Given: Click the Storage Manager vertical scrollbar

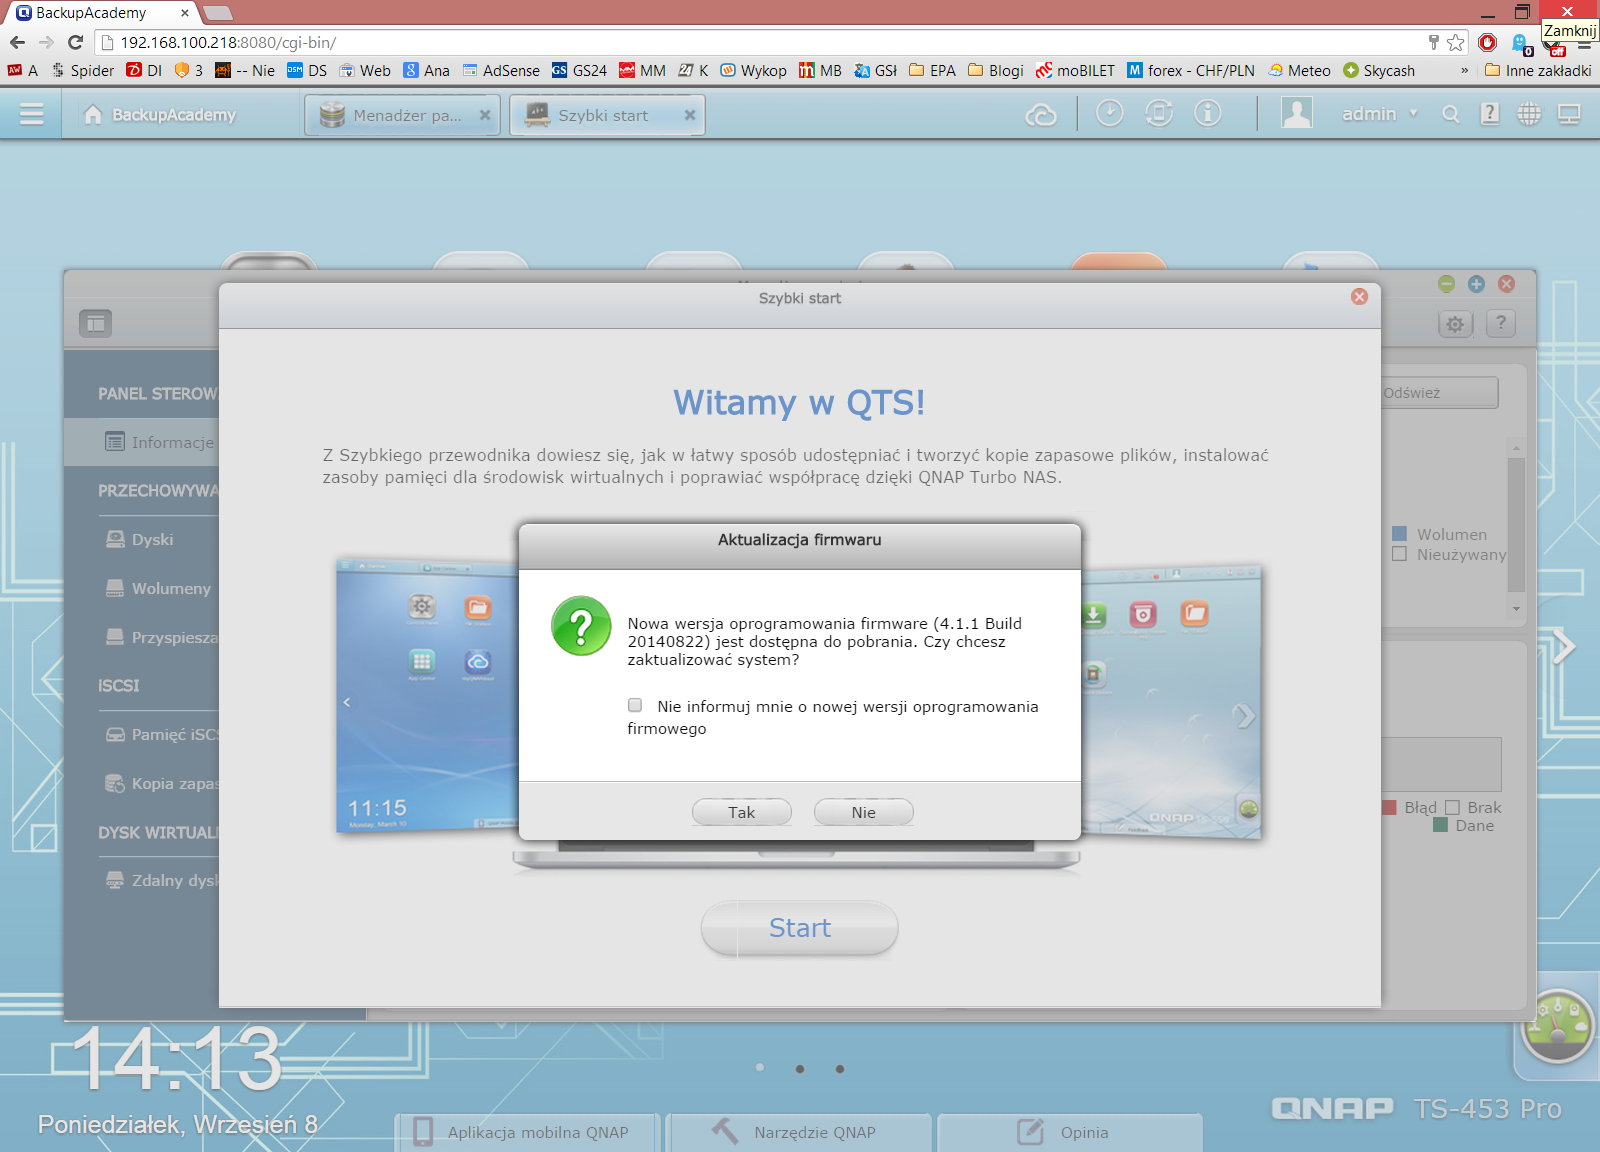Looking at the screenshot, I should pyautogui.click(x=1516, y=526).
